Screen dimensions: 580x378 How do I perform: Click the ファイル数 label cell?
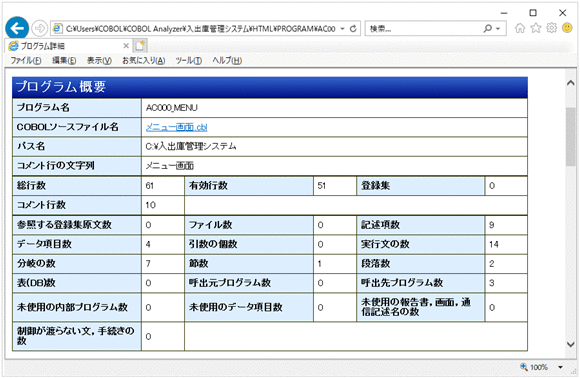pos(249,225)
